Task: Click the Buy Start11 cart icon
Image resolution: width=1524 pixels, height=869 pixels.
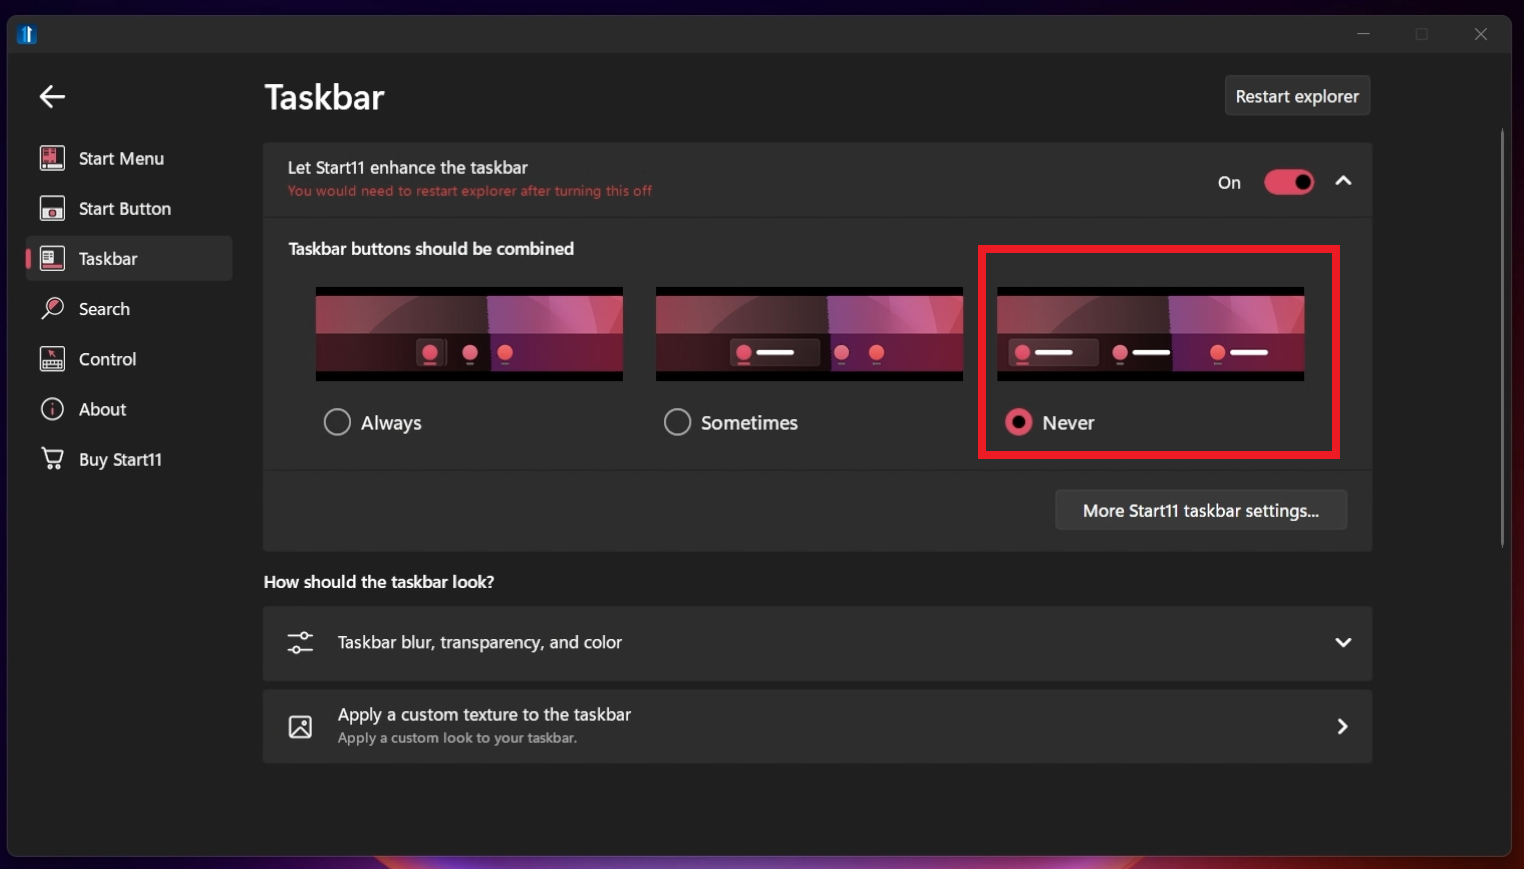Action: pos(52,459)
